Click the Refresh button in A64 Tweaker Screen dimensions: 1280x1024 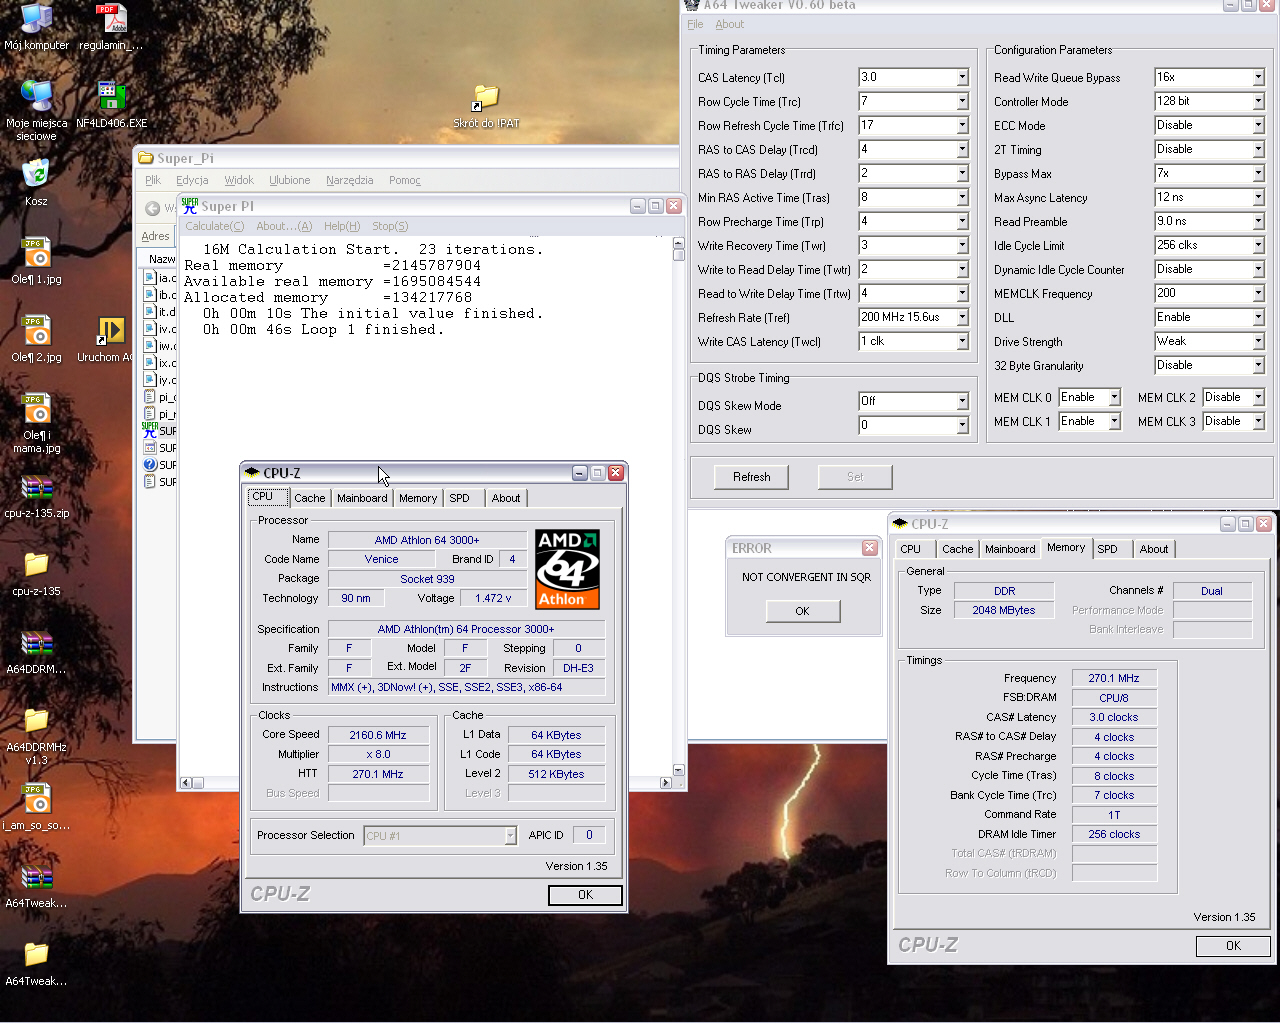pos(751,477)
